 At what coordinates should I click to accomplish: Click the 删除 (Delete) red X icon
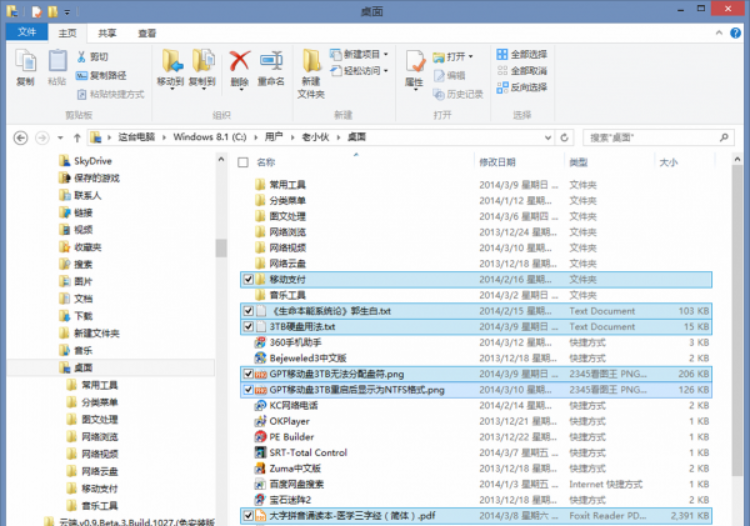pos(239,66)
